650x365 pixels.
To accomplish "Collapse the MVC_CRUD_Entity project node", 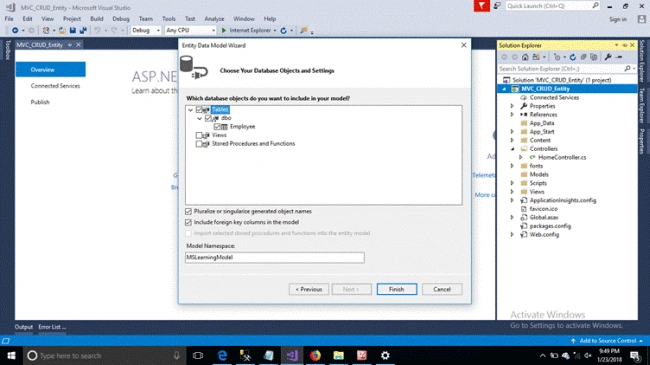I will (504, 89).
